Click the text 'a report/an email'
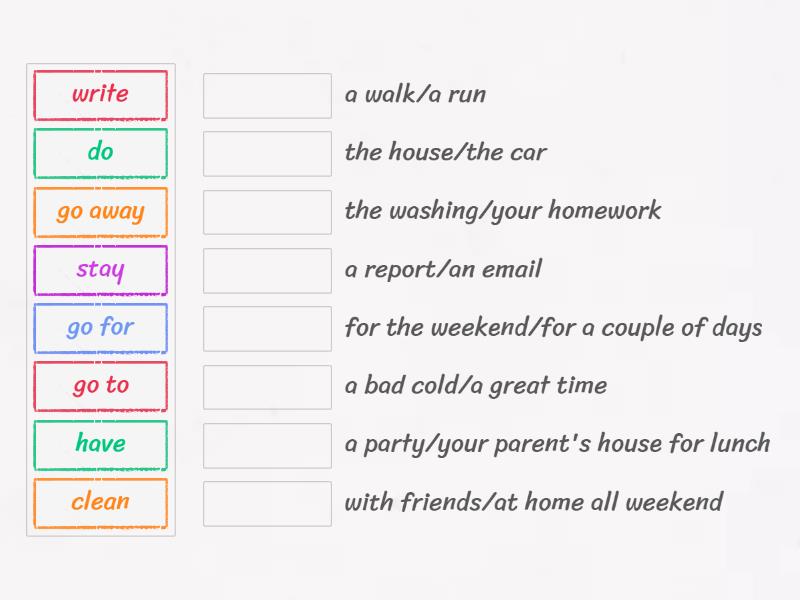This screenshot has width=800, height=600. [x=443, y=270]
